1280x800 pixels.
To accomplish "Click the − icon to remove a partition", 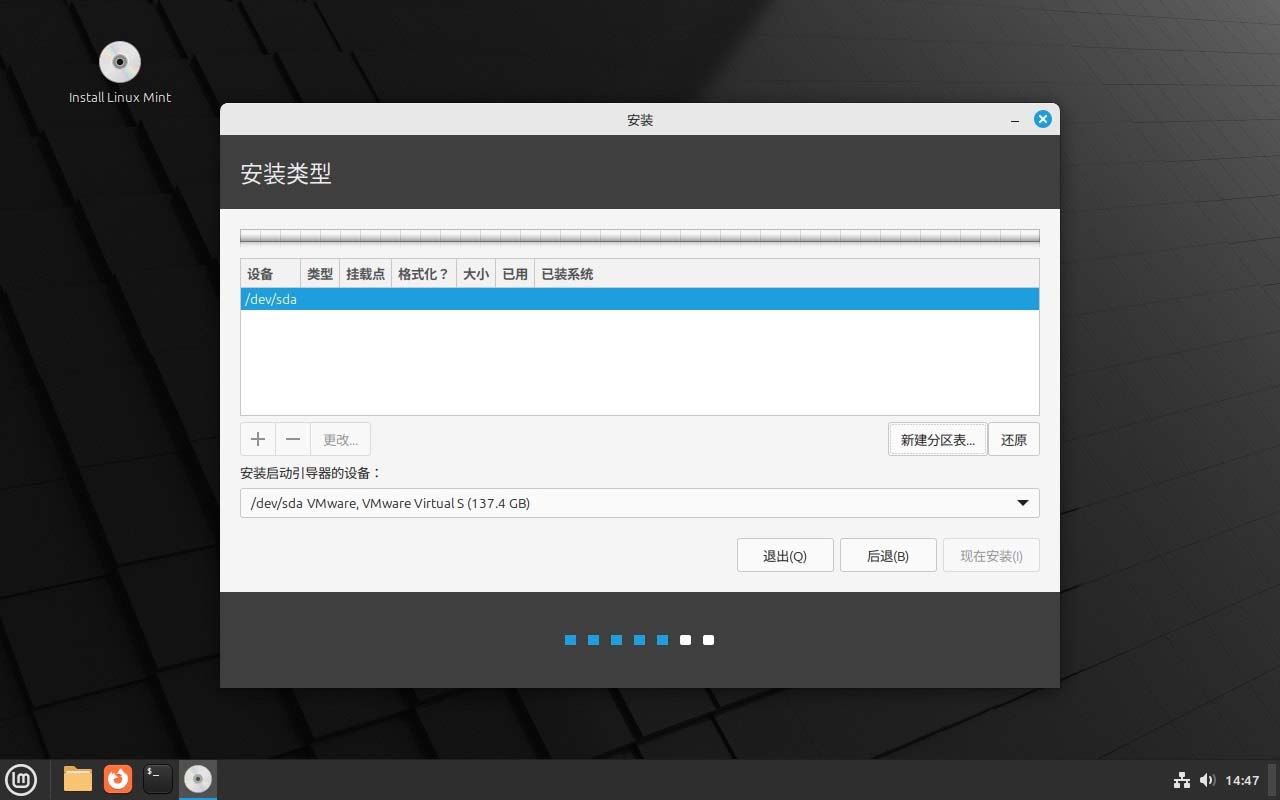I will [292, 438].
